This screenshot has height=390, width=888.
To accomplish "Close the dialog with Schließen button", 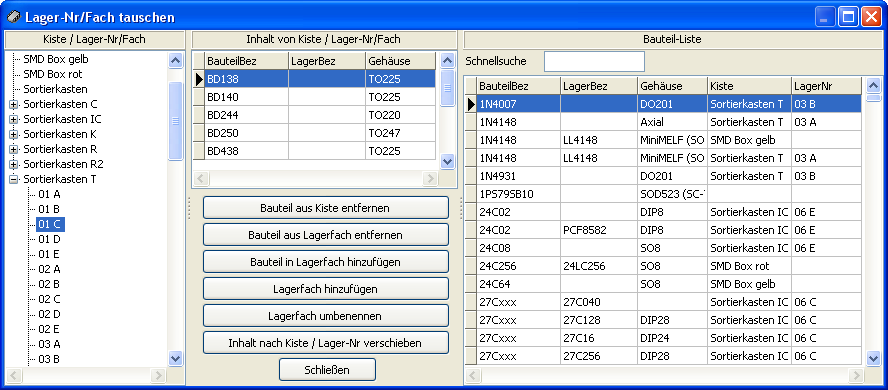I will 327,370.
